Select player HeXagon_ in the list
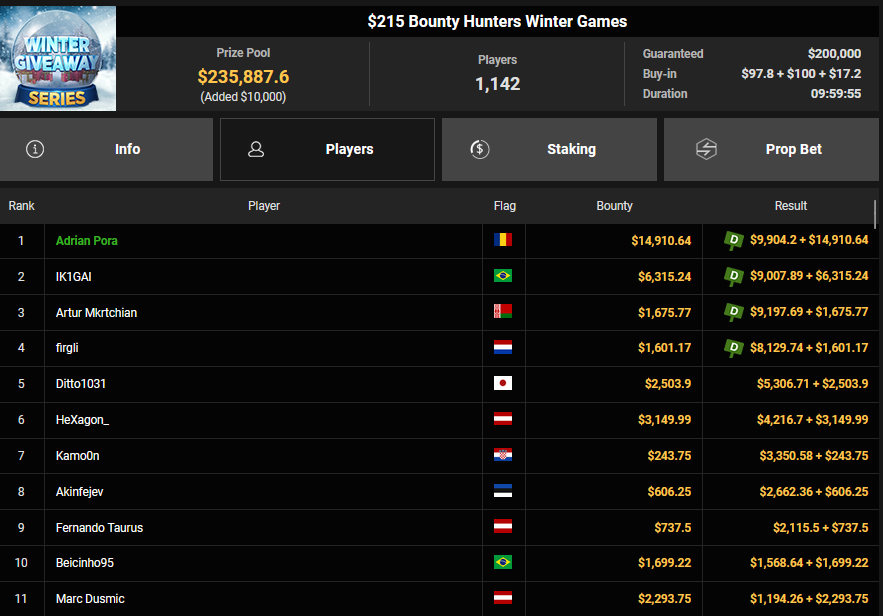Image resolution: width=883 pixels, height=616 pixels. (x=82, y=420)
